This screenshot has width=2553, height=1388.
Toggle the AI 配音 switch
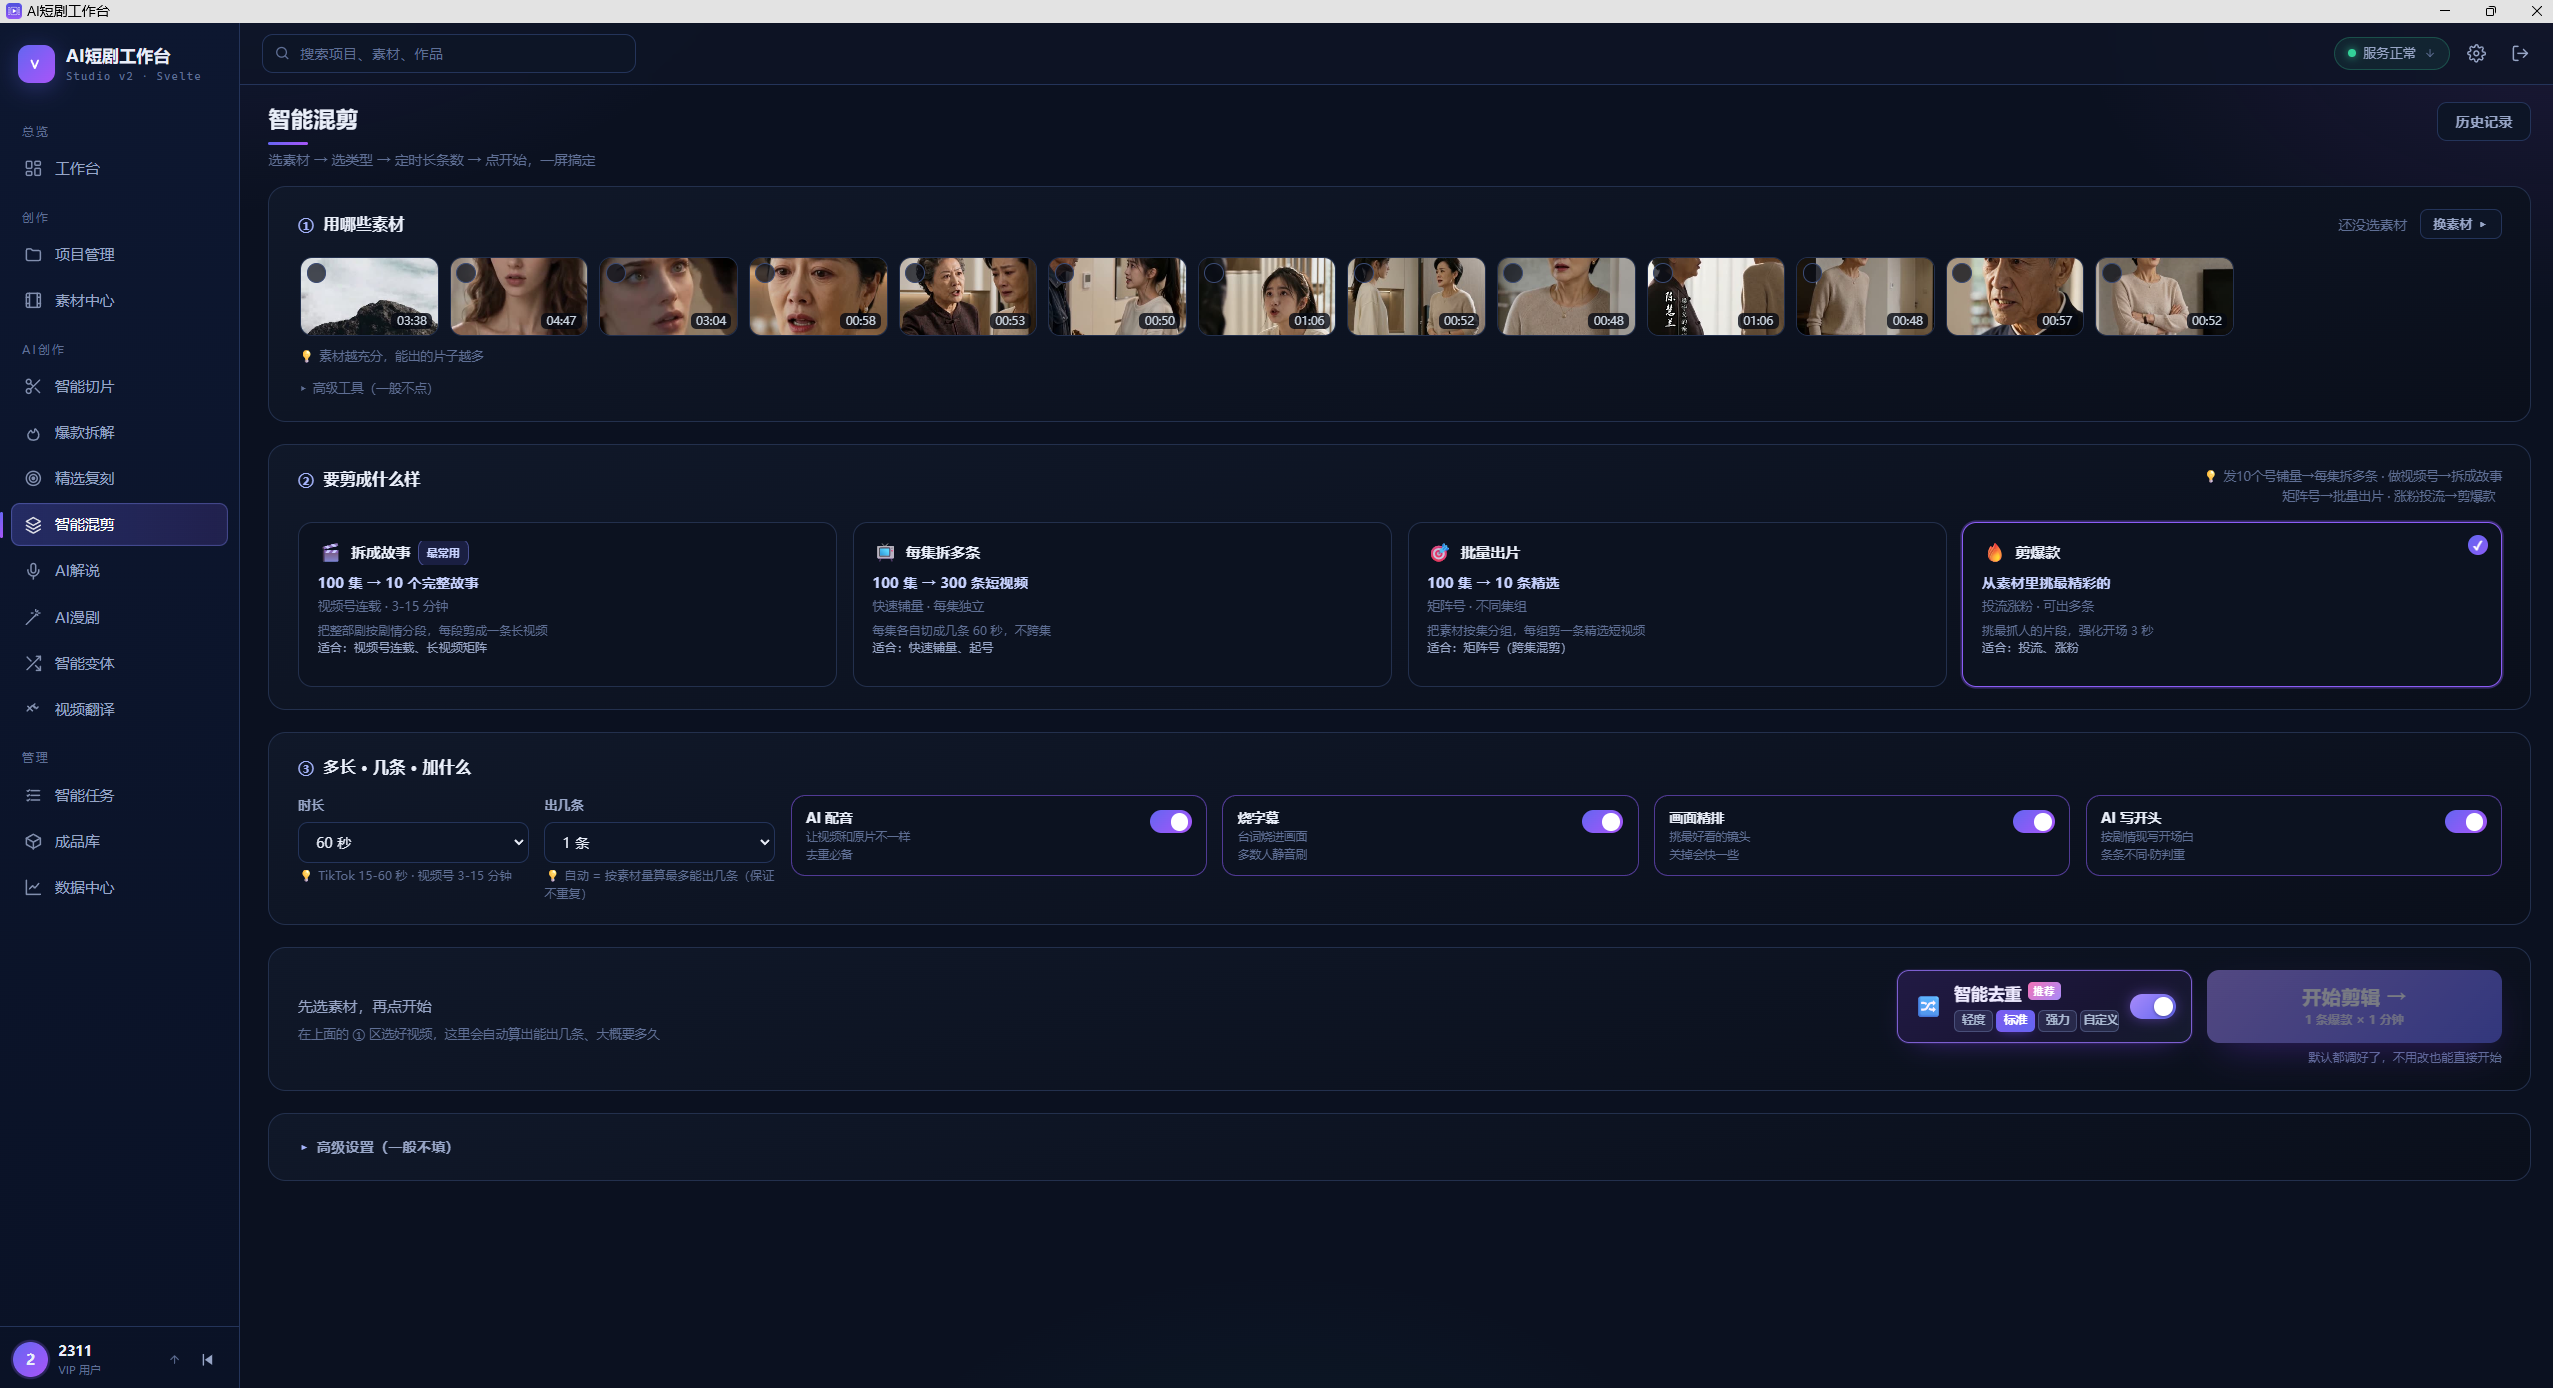point(1170,822)
